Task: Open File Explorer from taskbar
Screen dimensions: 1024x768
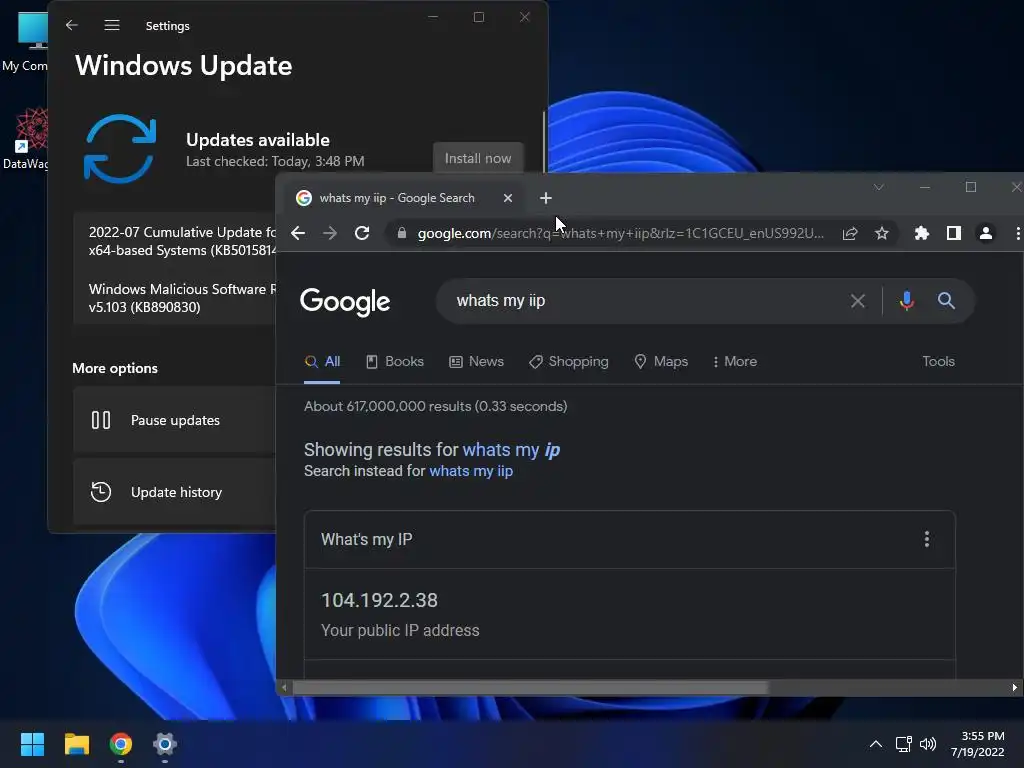Action: tap(76, 744)
